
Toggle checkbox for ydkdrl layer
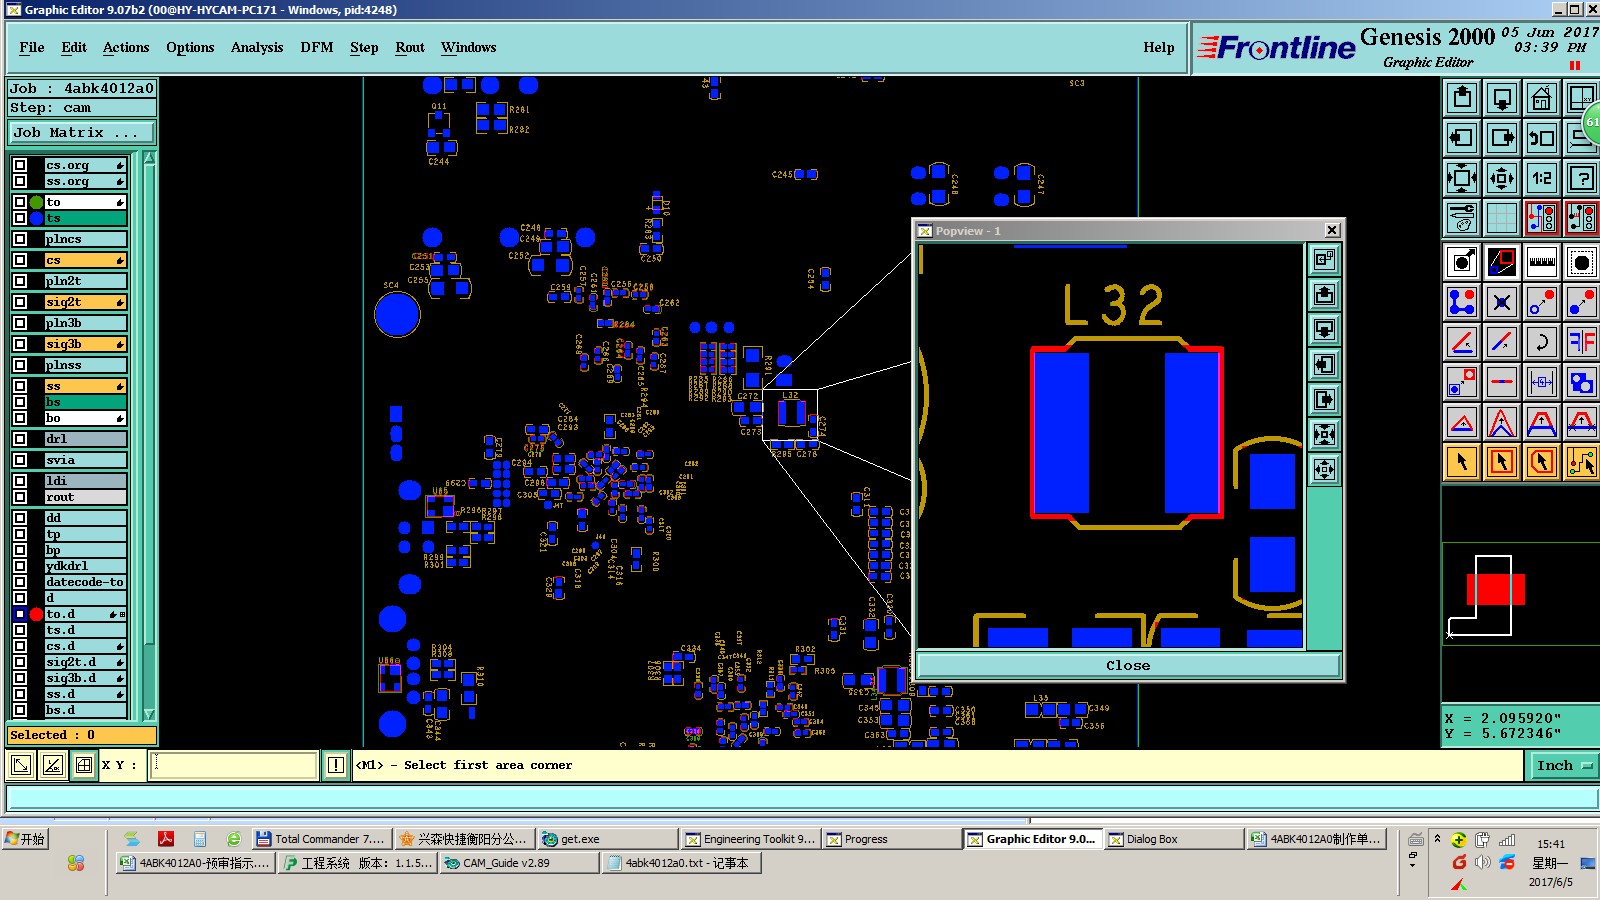coord(20,566)
